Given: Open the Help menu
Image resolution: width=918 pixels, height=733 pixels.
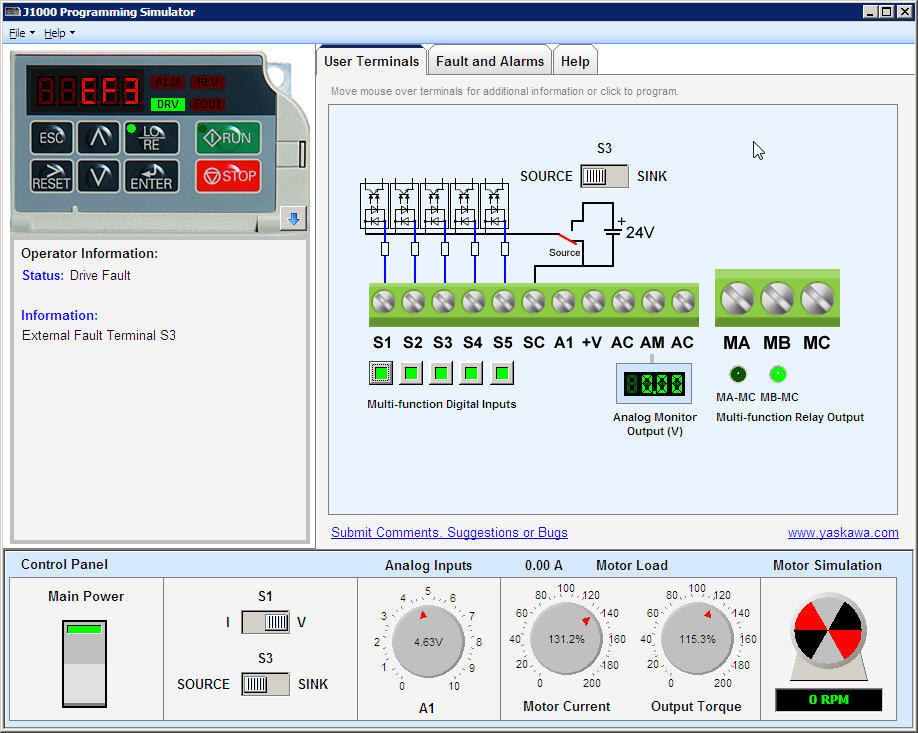Looking at the screenshot, I should tap(59, 33).
